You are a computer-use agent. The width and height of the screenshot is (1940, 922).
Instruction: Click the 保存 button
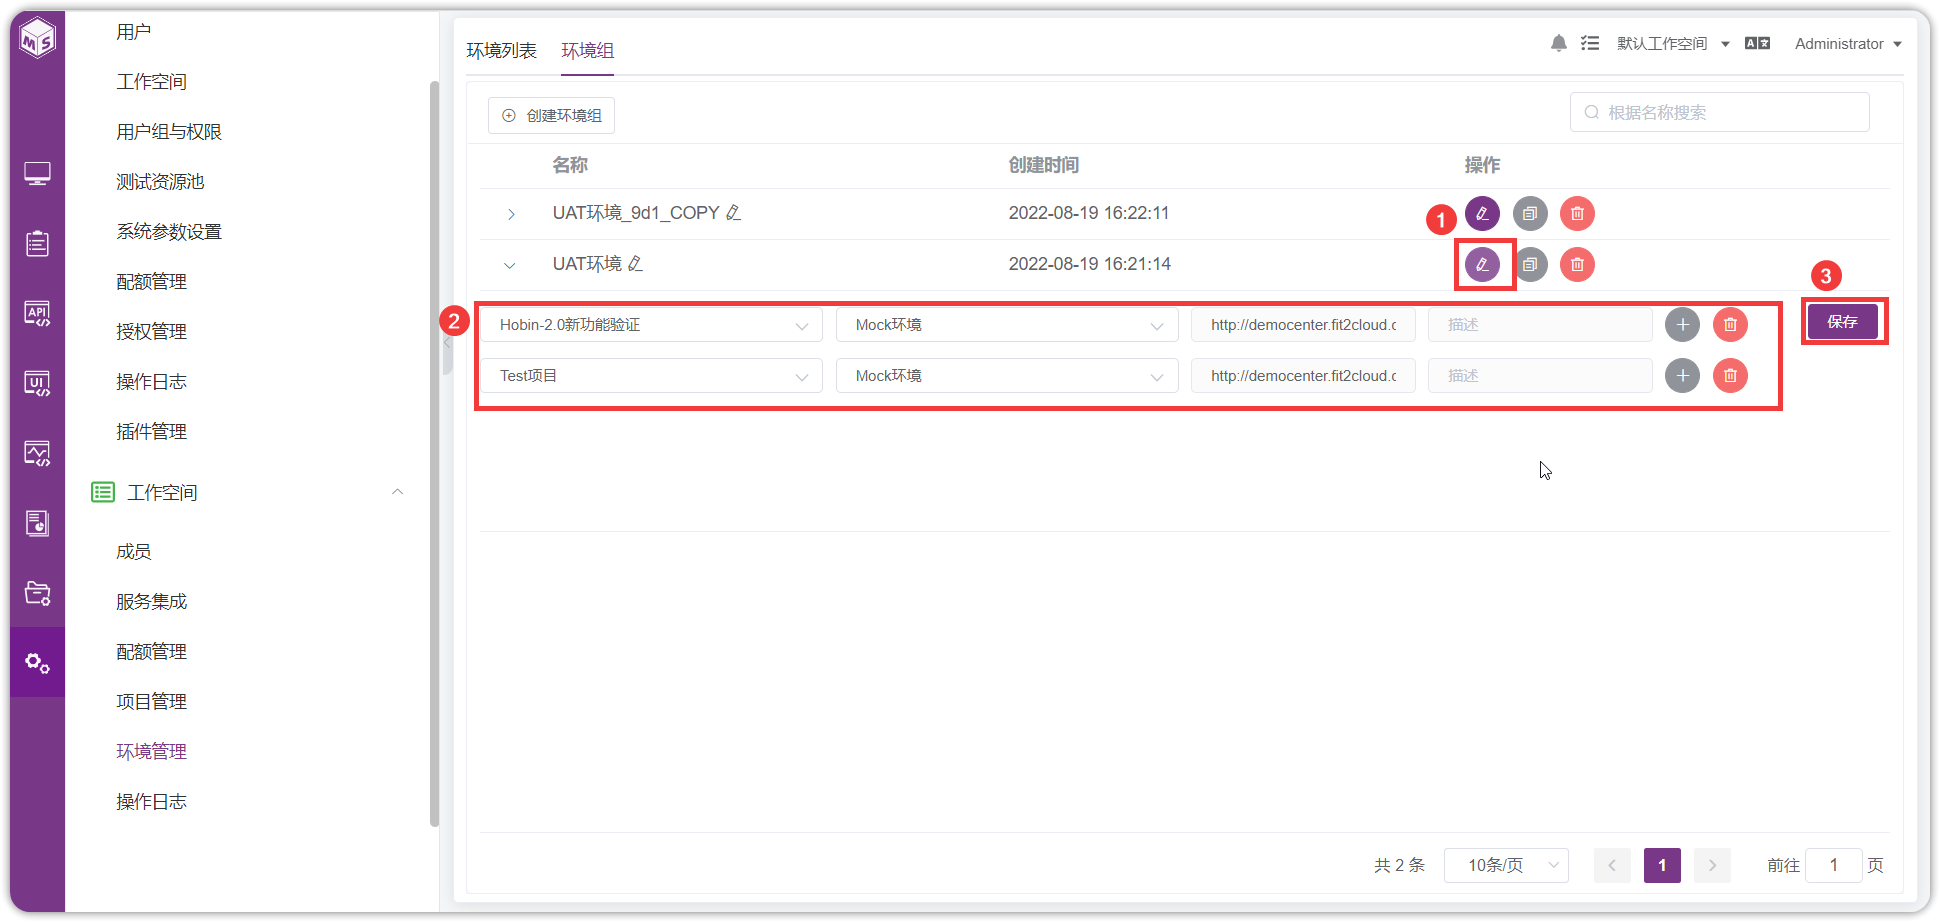(1842, 322)
